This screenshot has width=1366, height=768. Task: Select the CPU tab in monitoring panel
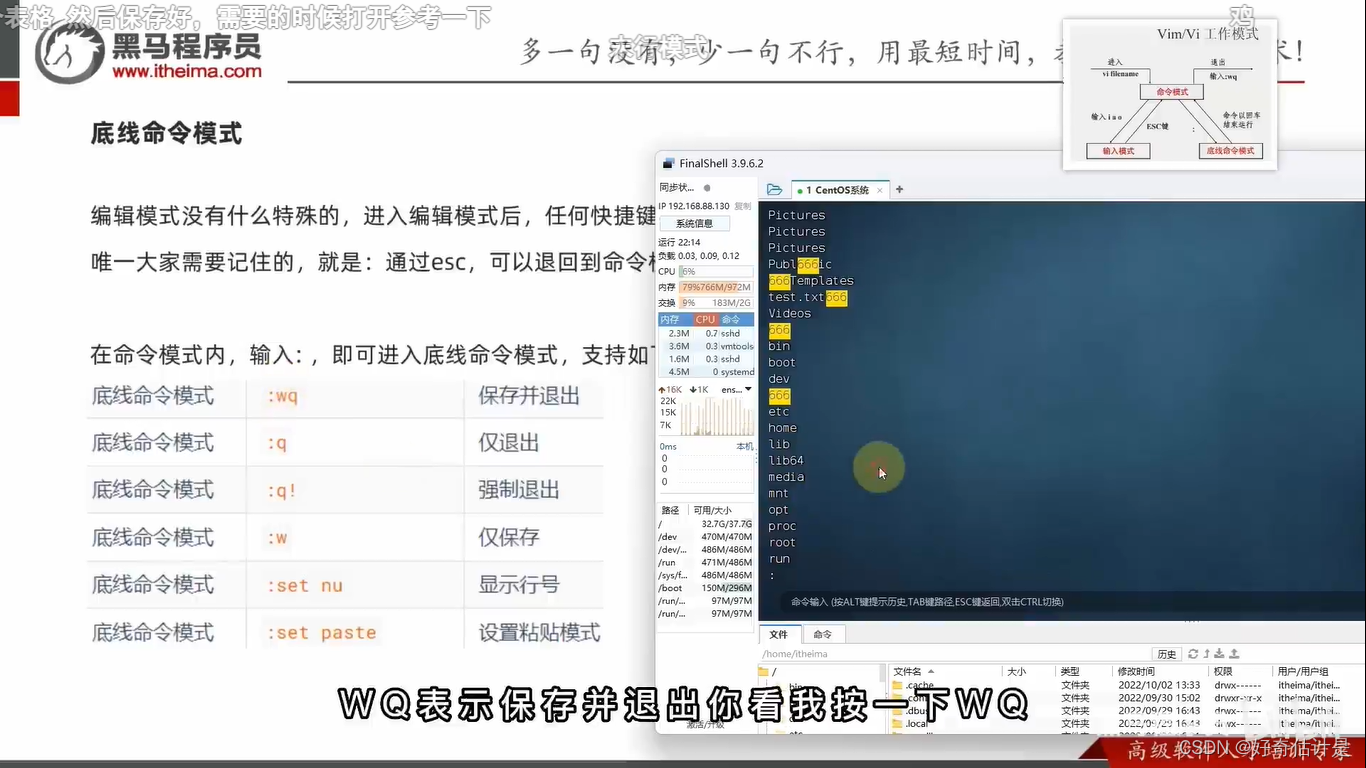pos(706,318)
